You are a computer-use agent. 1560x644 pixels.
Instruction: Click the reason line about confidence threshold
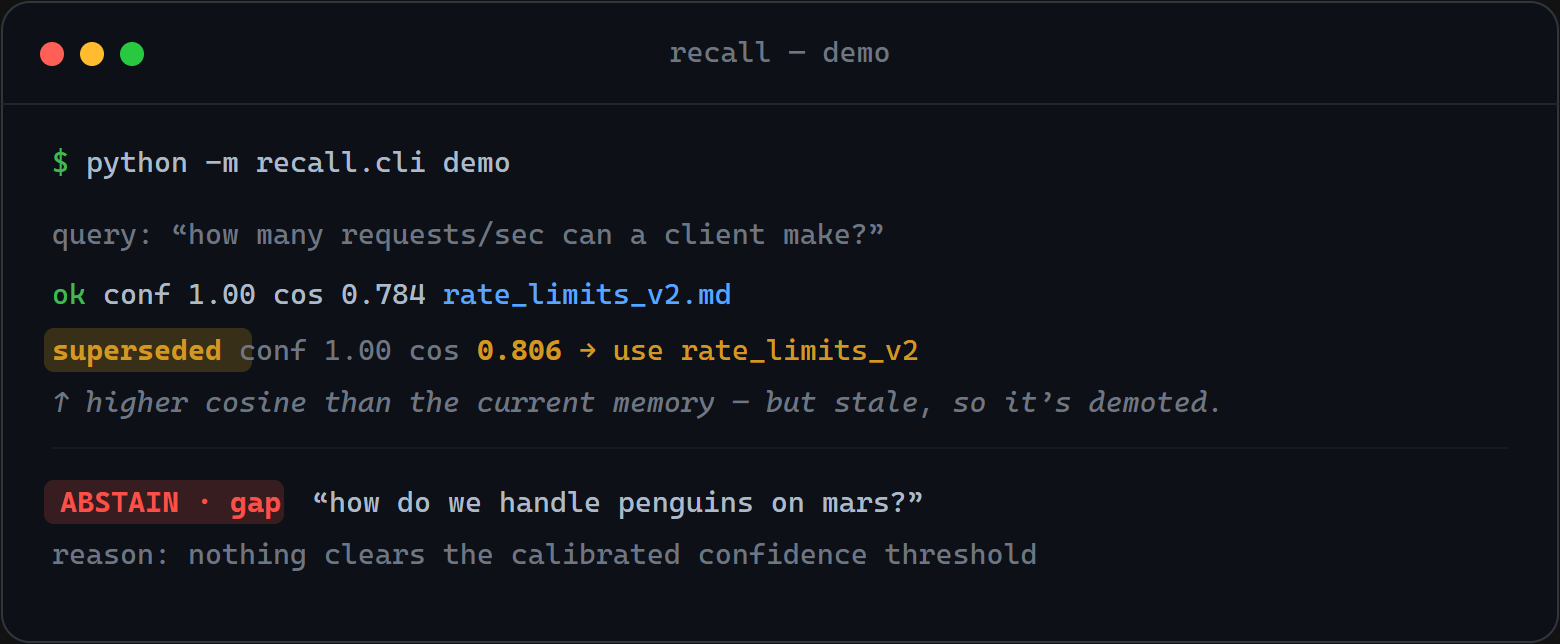[x=544, y=554]
